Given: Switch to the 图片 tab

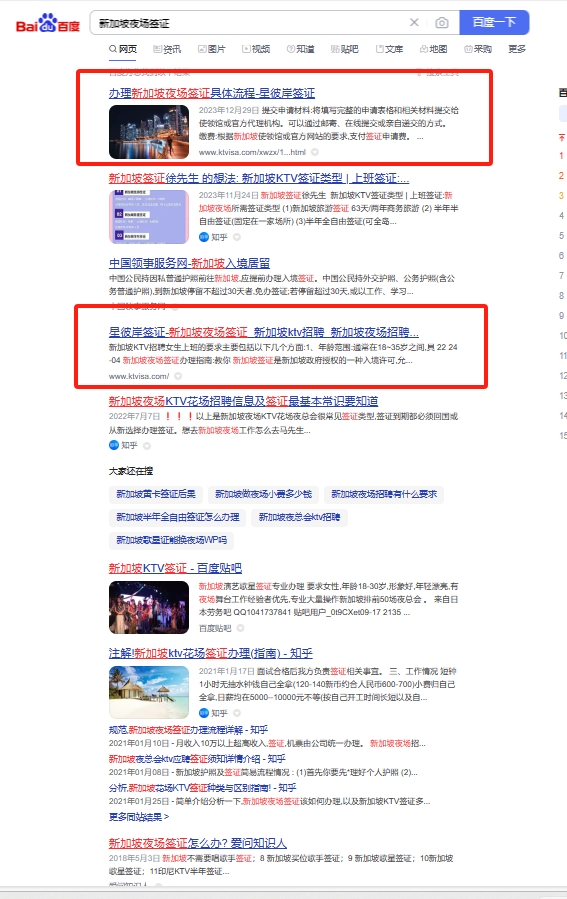Looking at the screenshot, I should [x=212, y=49].
